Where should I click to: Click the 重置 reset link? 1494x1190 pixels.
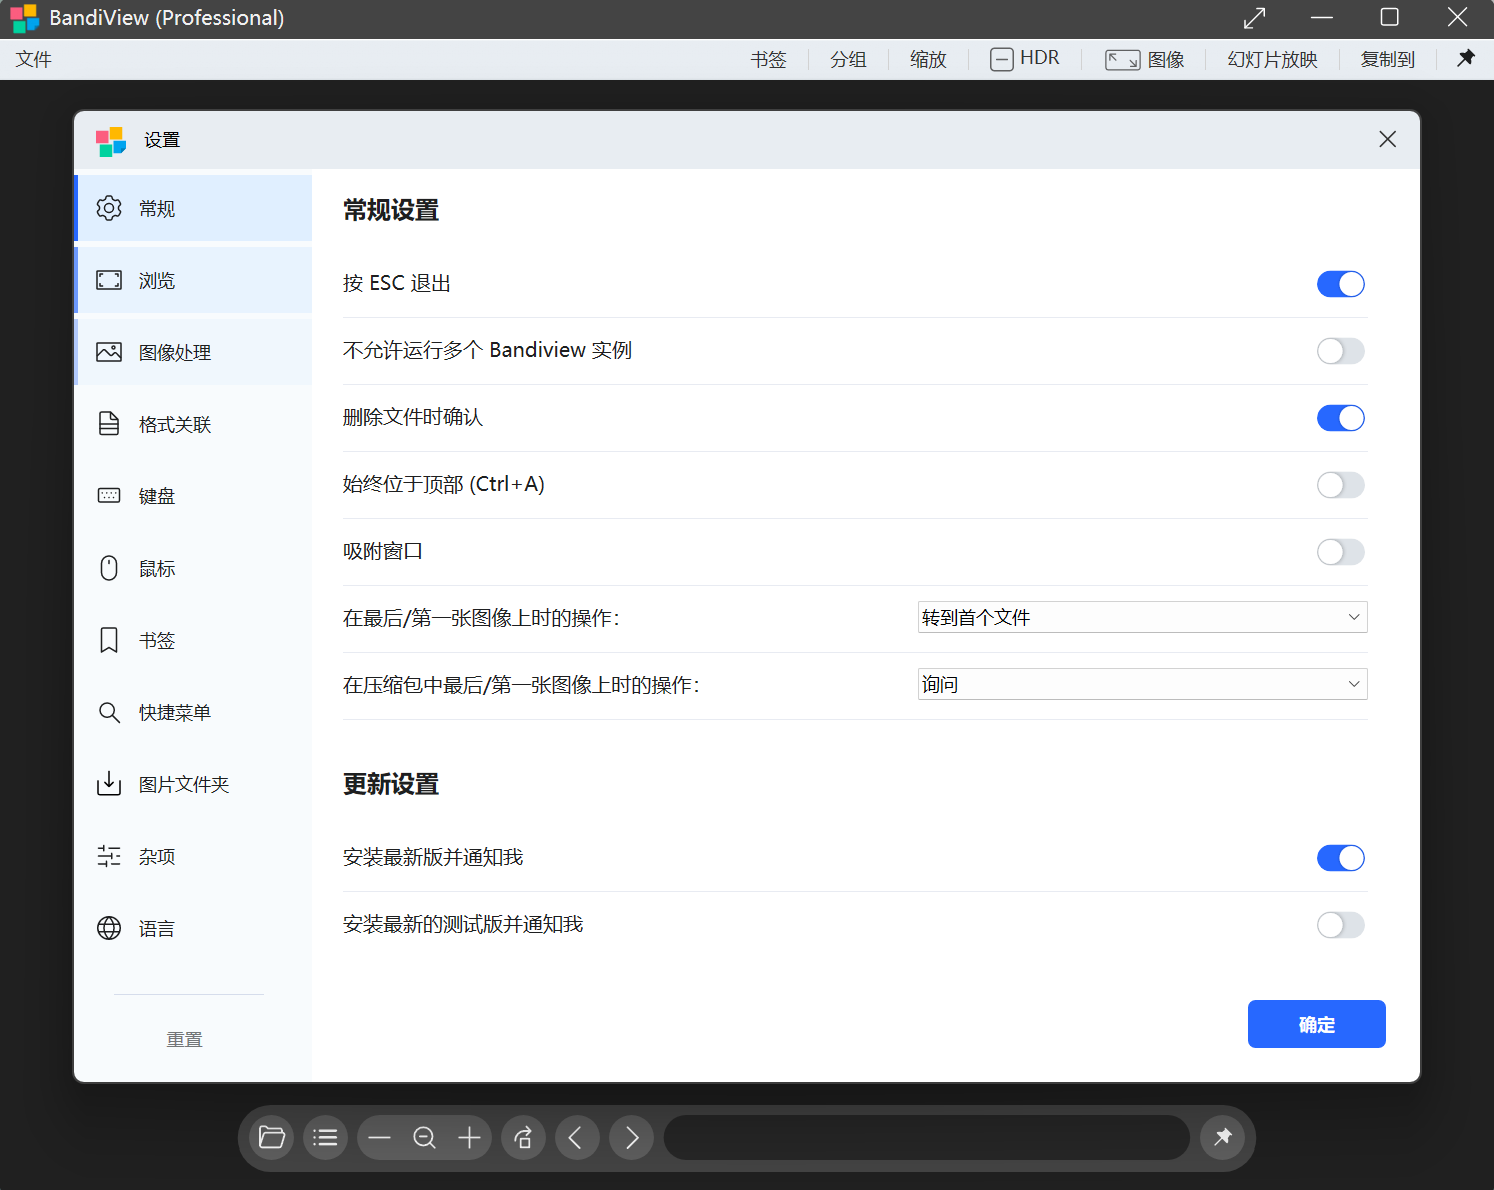pyautogui.click(x=184, y=1039)
